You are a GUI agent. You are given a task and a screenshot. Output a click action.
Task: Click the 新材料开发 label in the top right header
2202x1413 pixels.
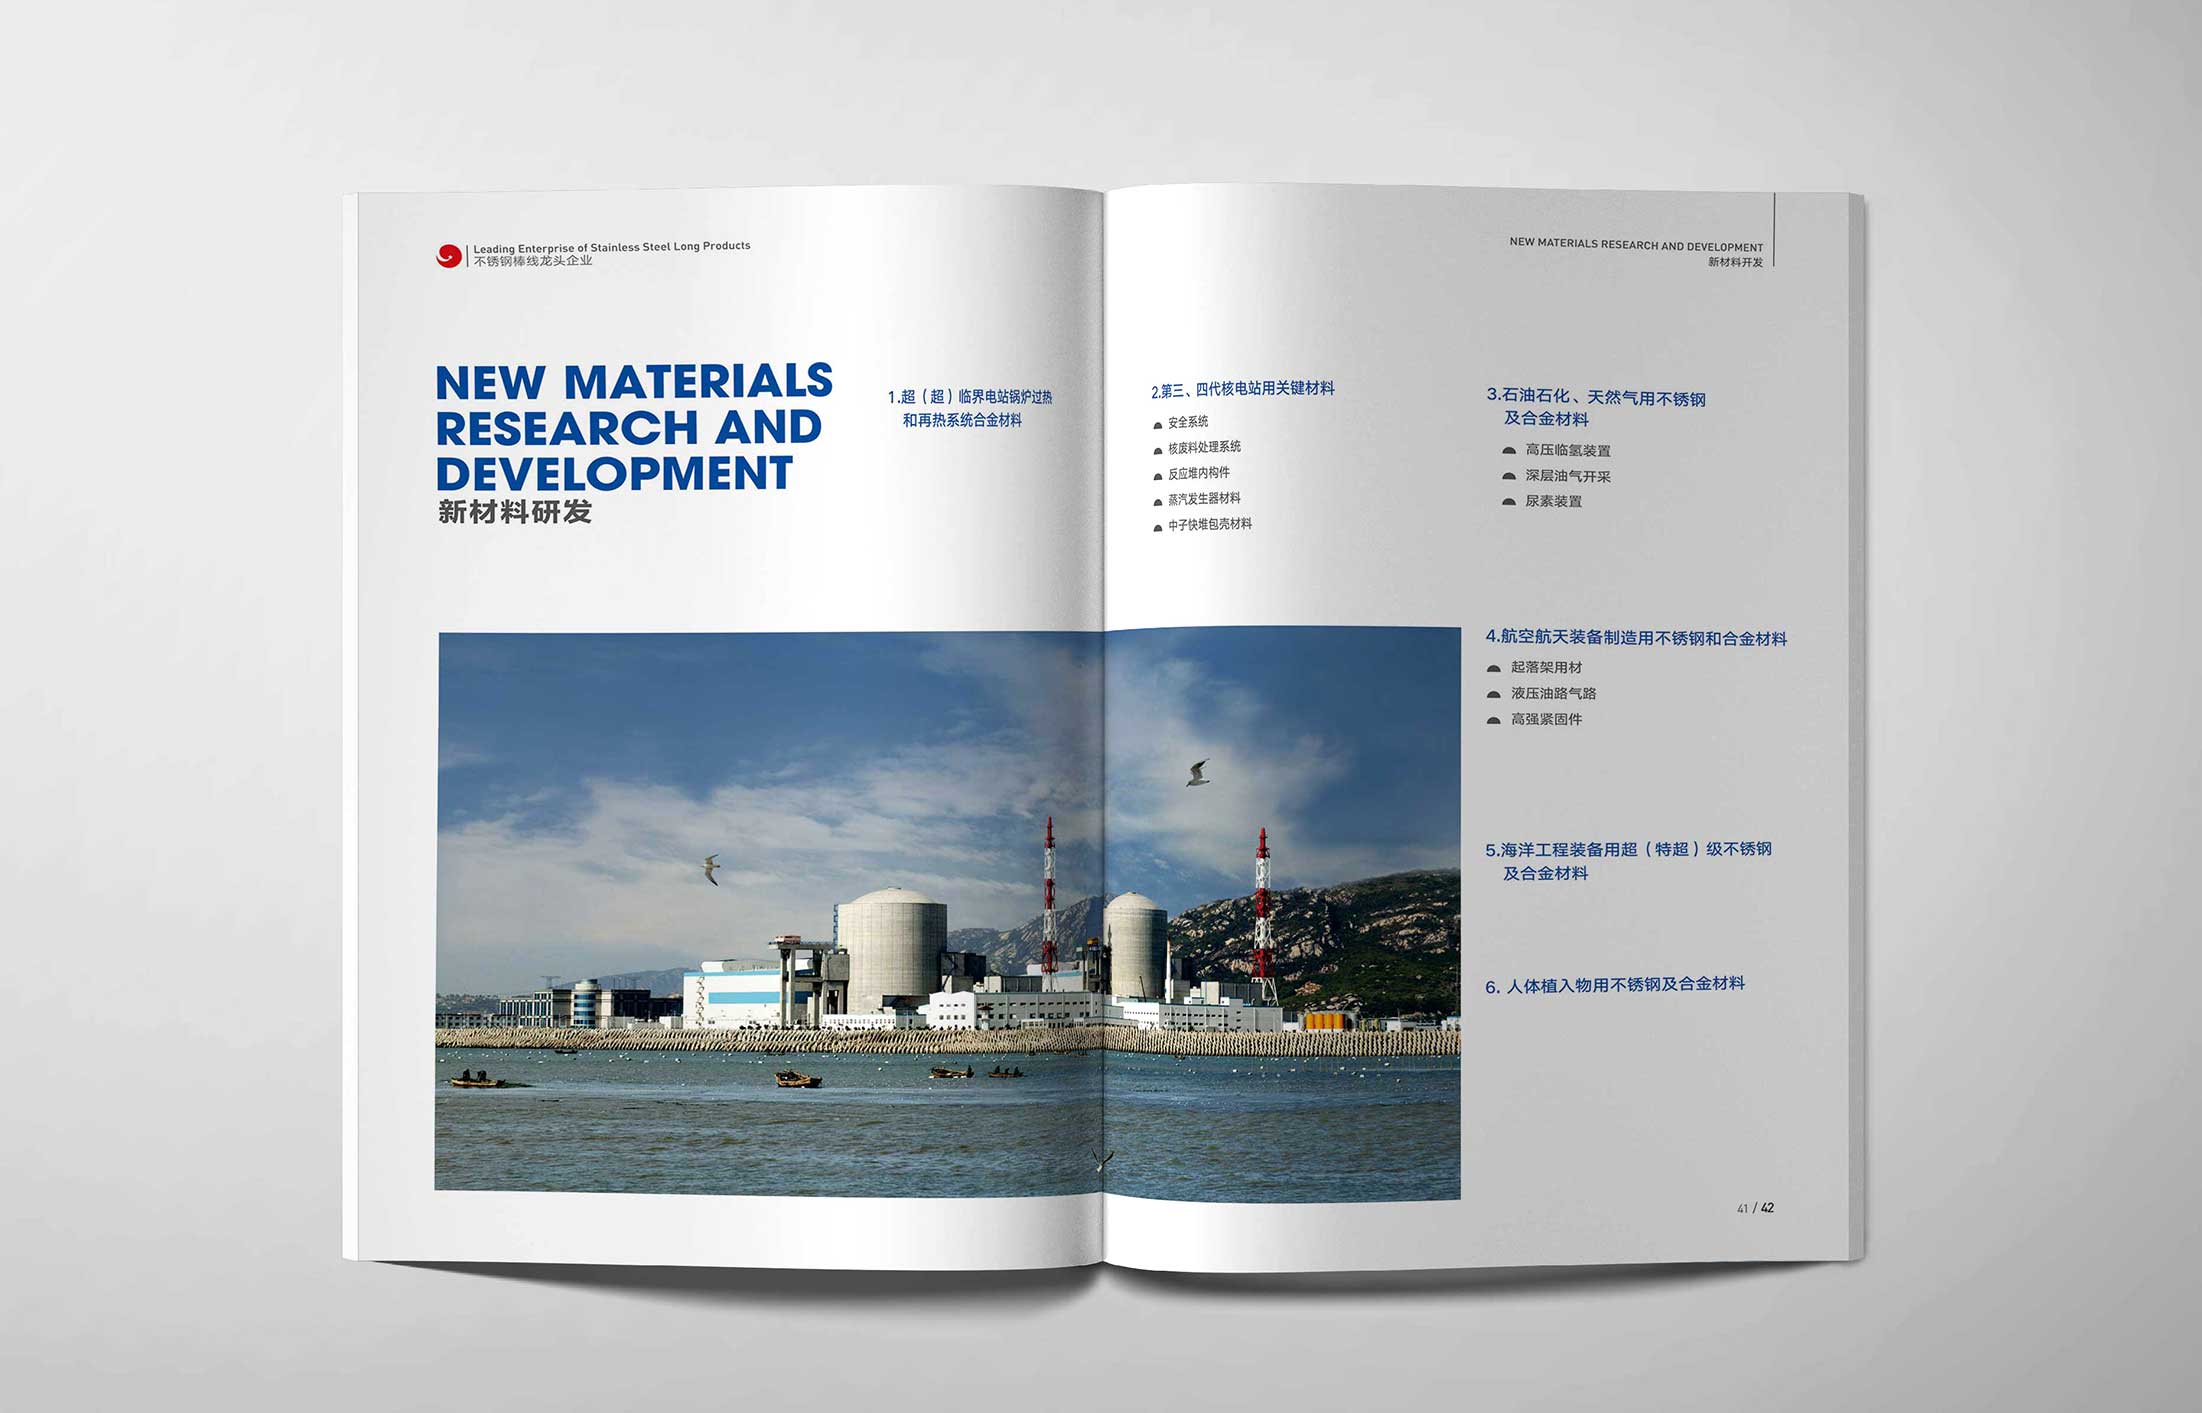tap(1735, 262)
